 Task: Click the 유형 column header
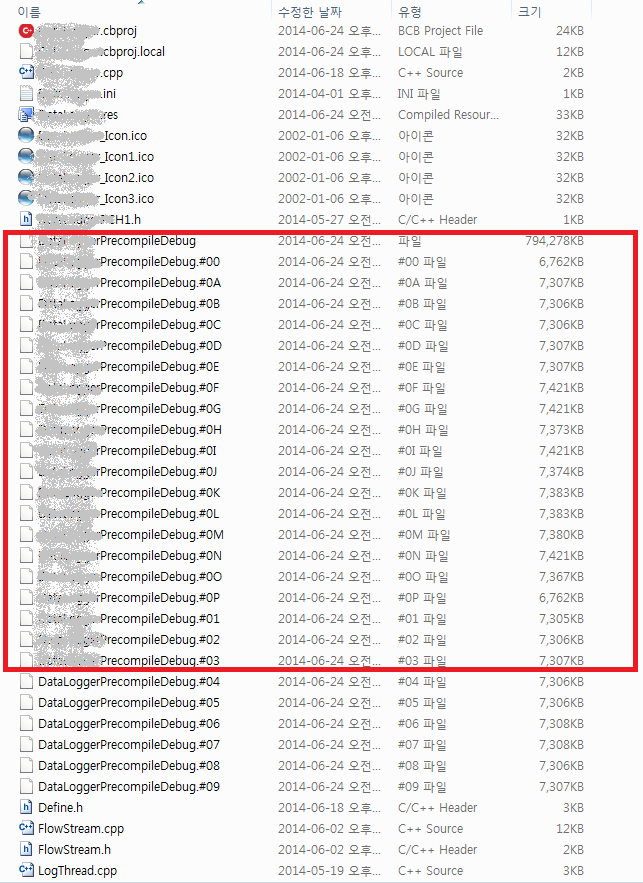(409, 12)
